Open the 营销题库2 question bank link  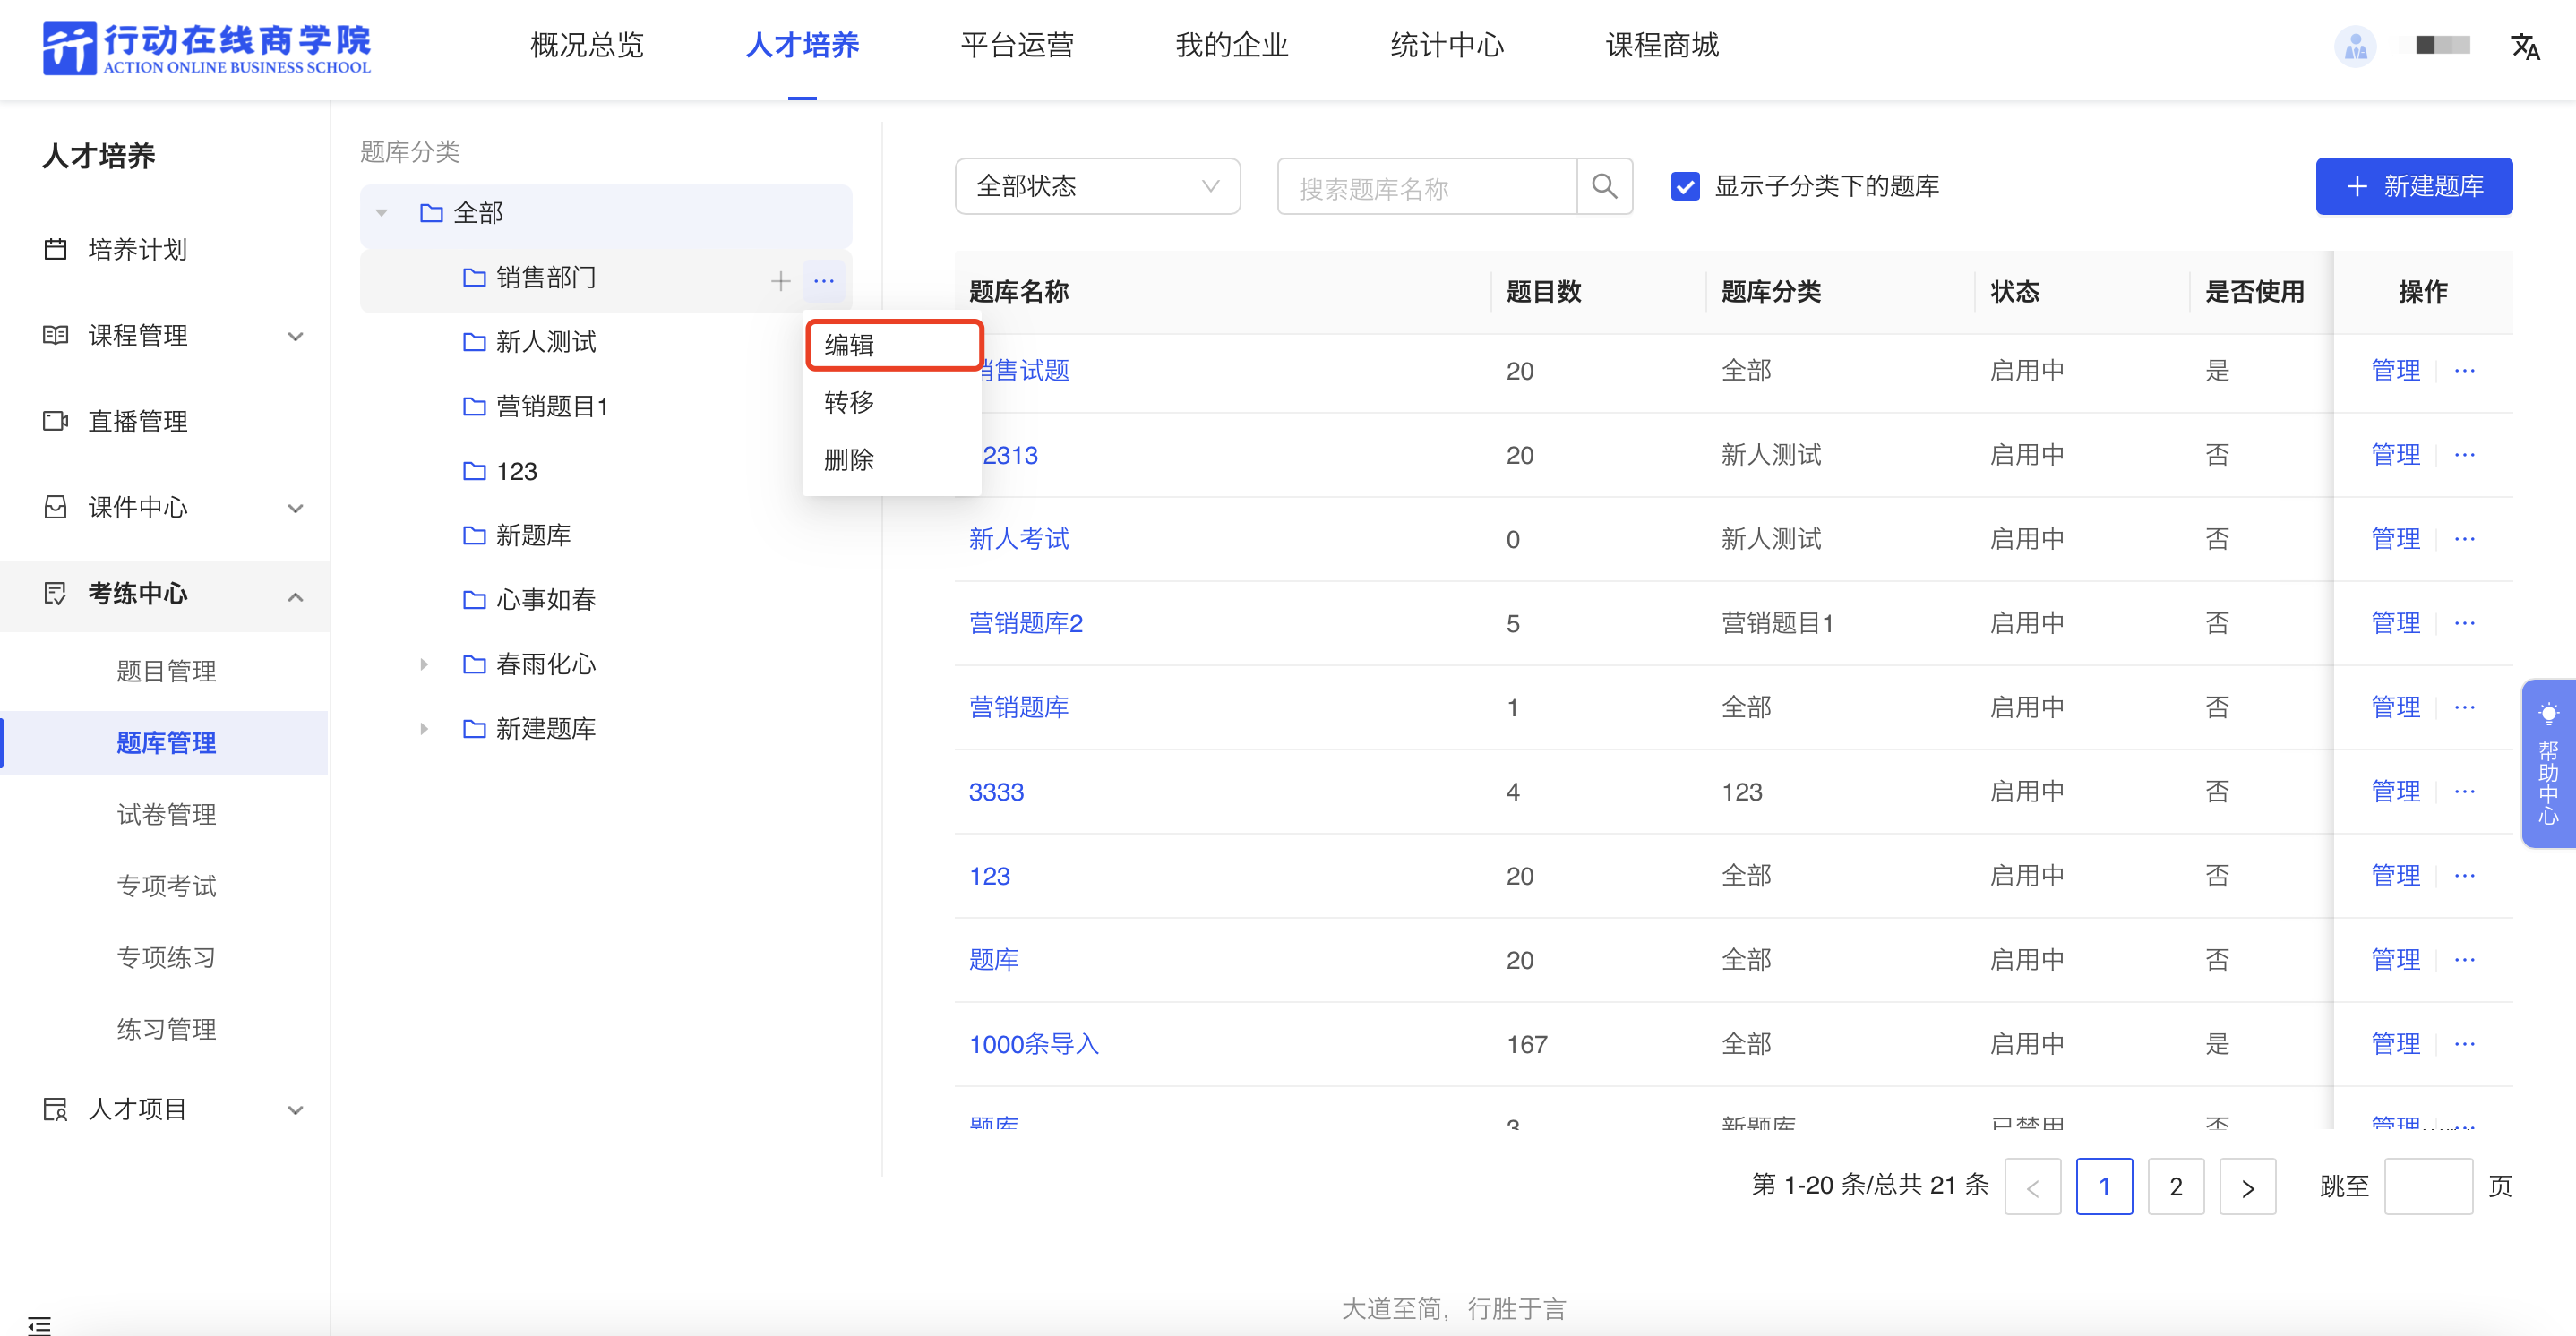tap(1025, 623)
